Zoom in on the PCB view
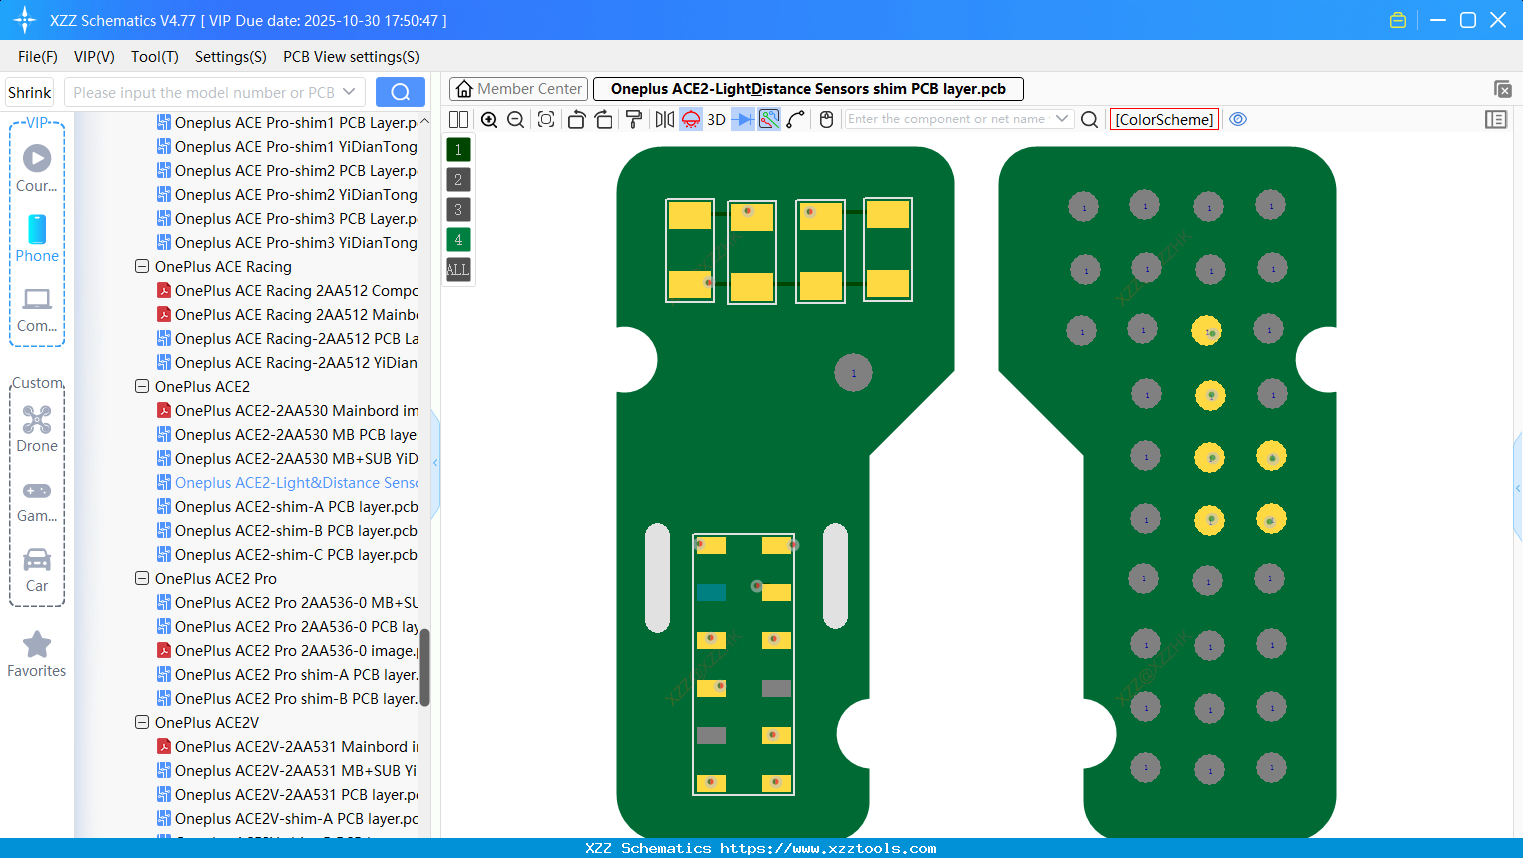The image size is (1523, 858). click(x=489, y=119)
